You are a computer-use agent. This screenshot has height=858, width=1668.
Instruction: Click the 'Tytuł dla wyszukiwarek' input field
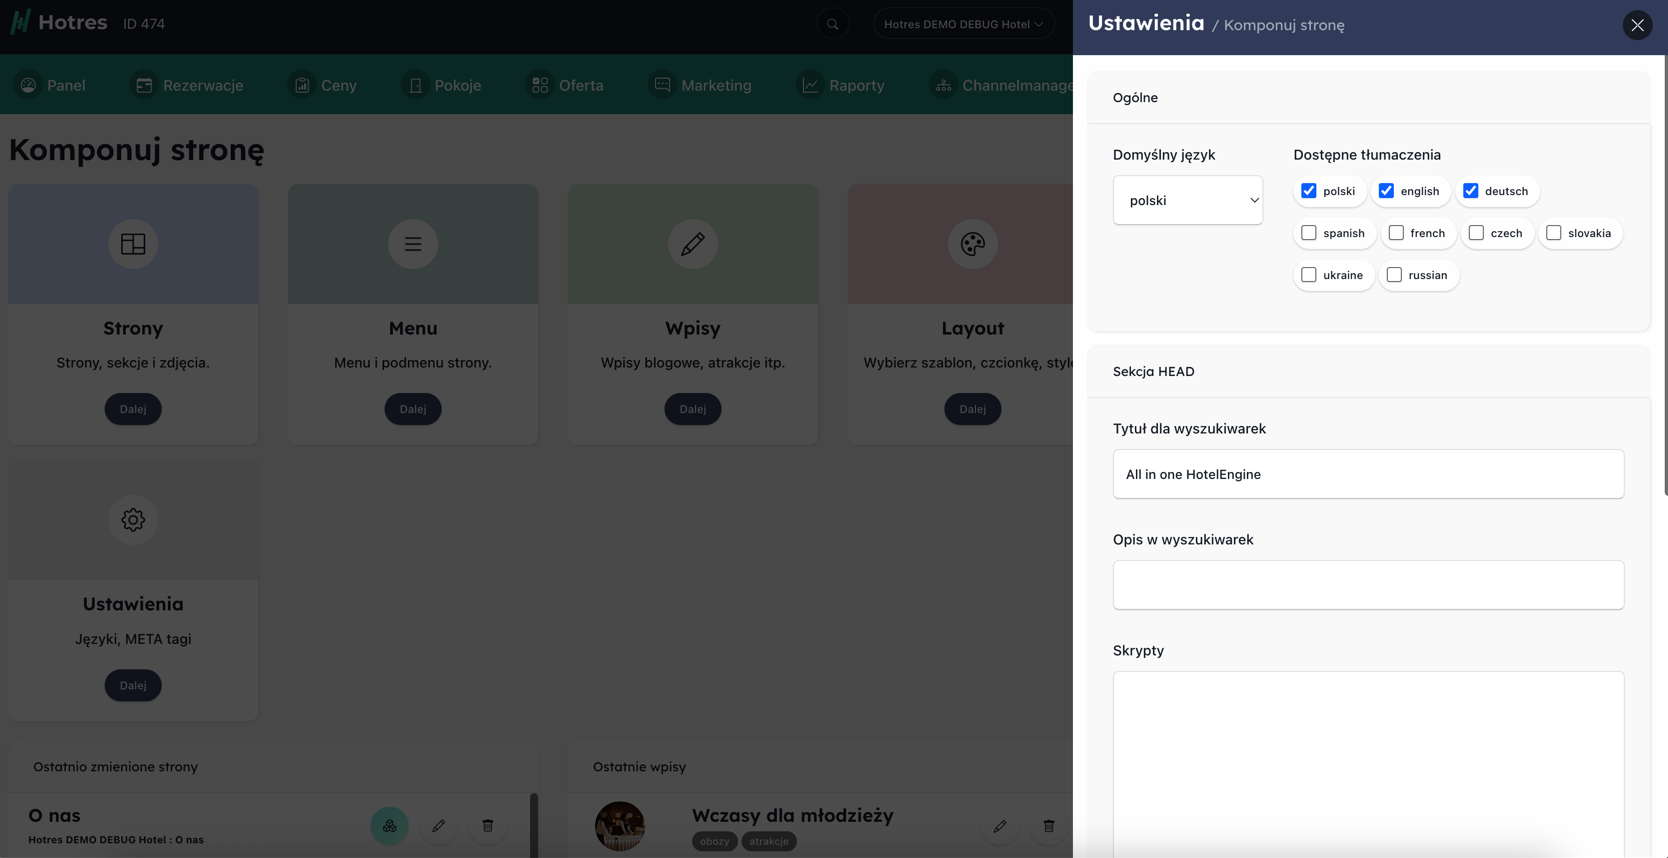click(x=1367, y=474)
